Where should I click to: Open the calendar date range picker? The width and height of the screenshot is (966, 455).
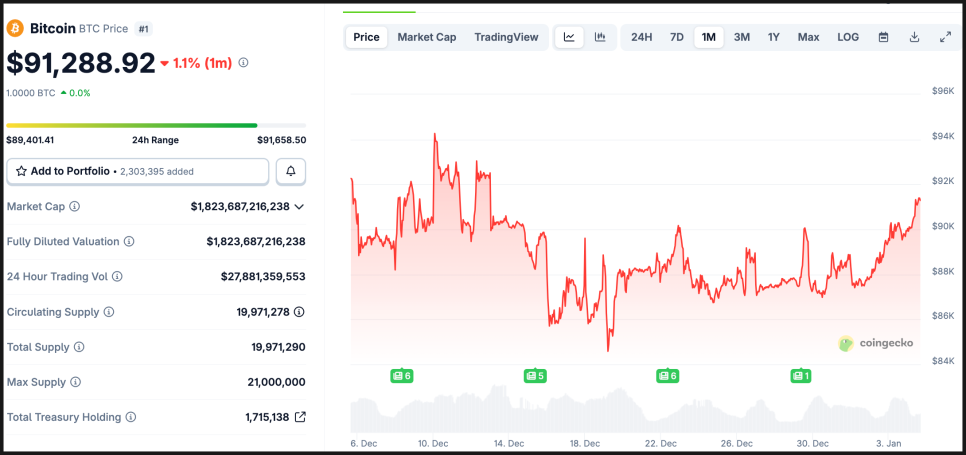(x=884, y=37)
